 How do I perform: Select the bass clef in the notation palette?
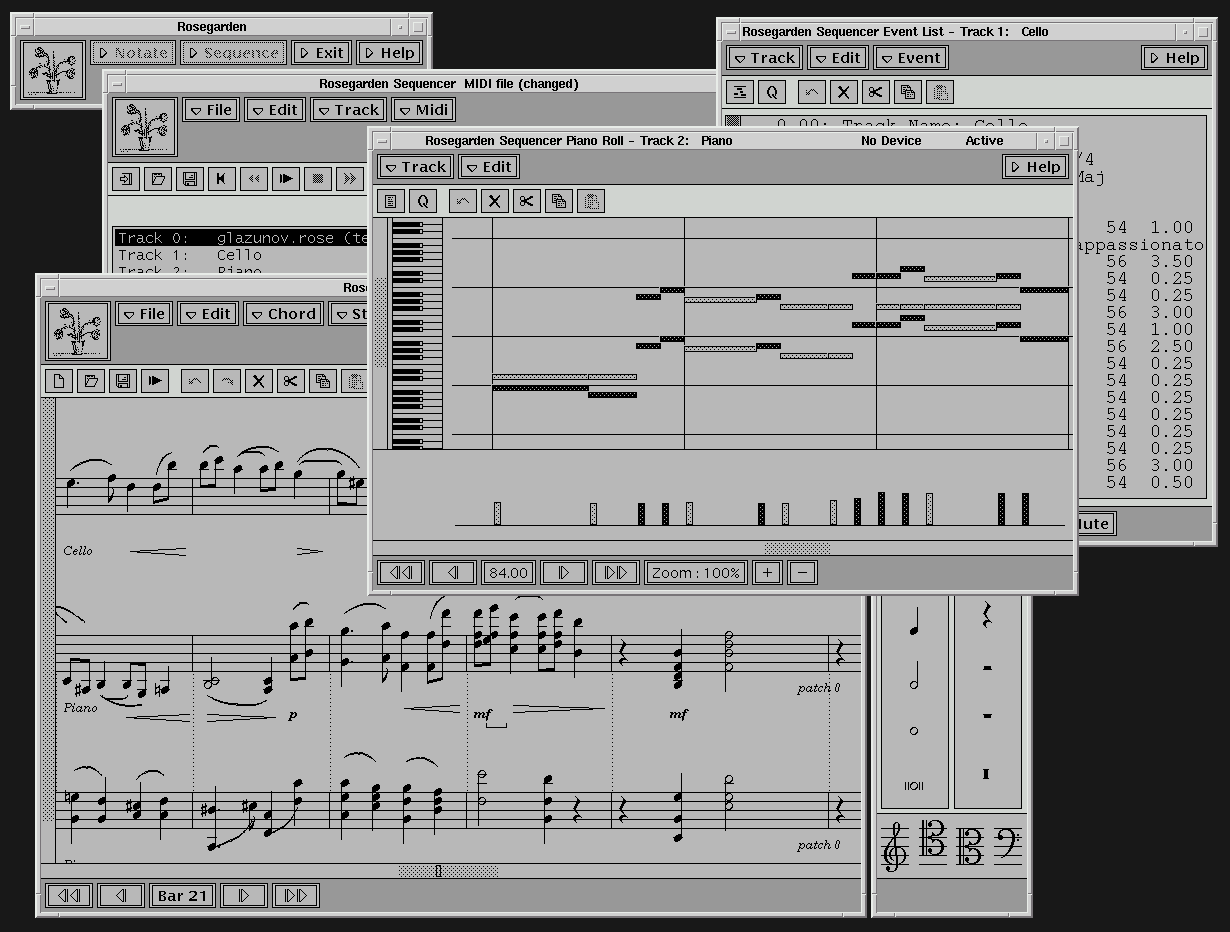pyautogui.click(x=1007, y=845)
